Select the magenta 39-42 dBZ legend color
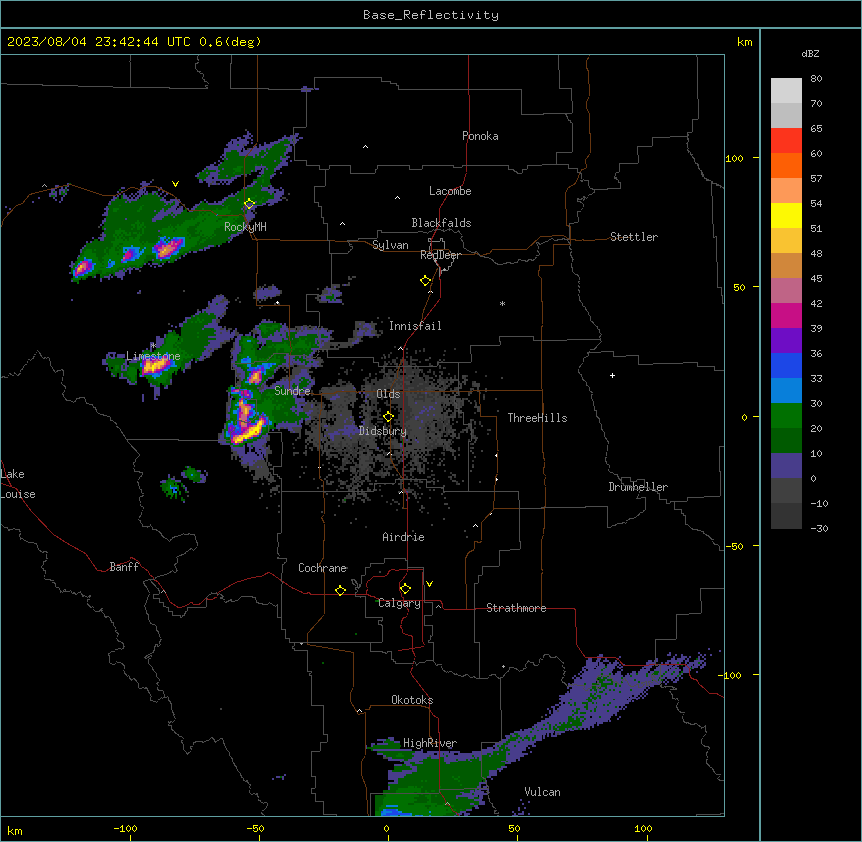 [x=786, y=315]
